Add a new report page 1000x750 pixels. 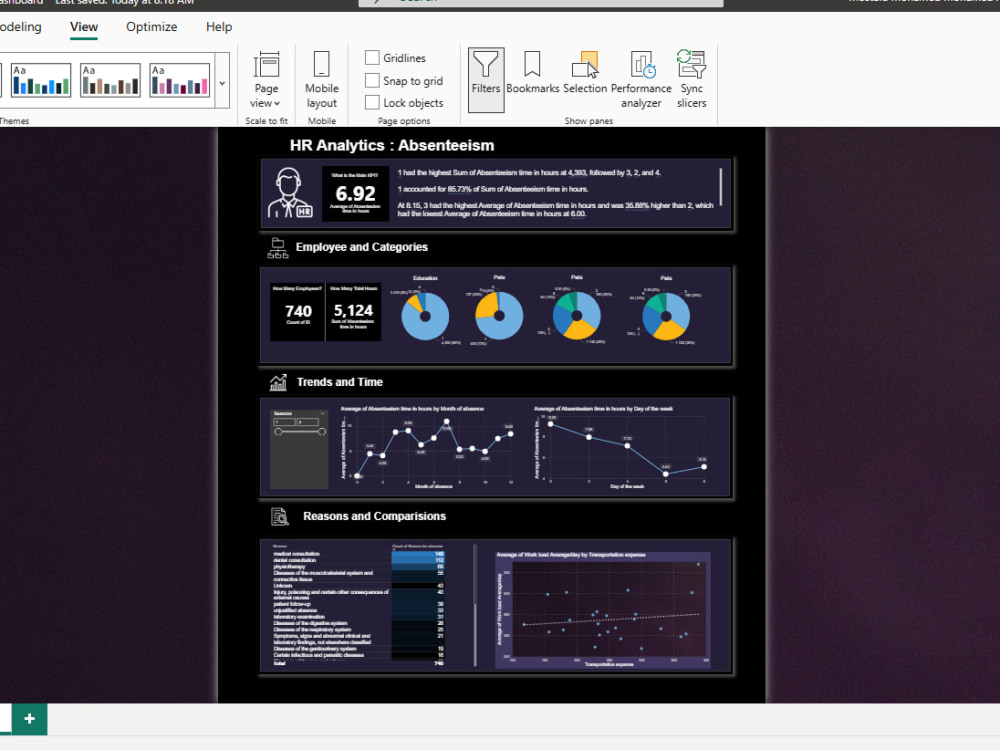29,719
